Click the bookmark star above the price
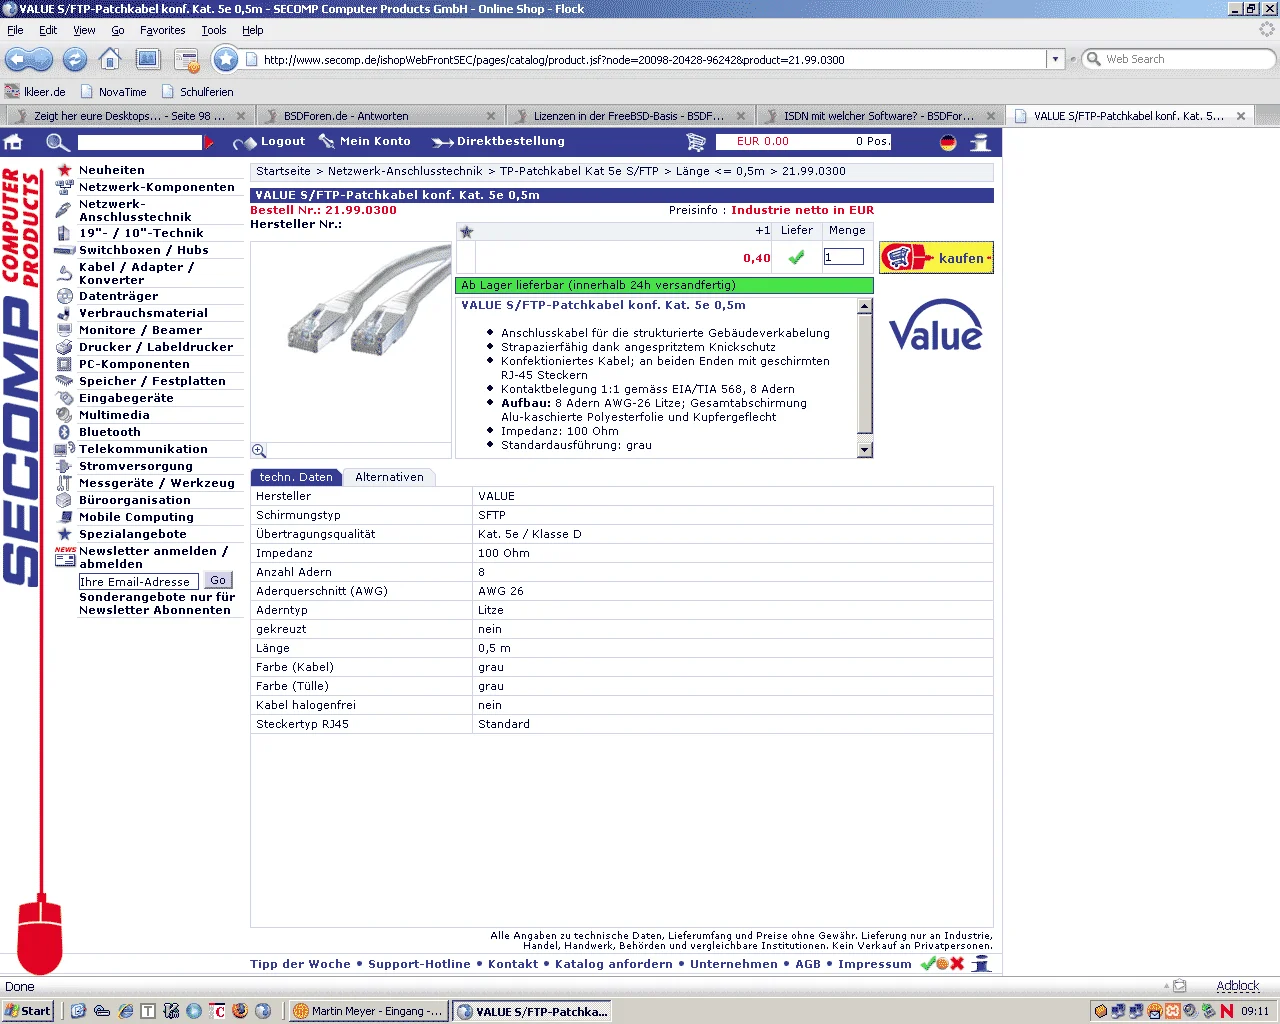Viewport: 1280px width, 1024px height. tap(466, 231)
